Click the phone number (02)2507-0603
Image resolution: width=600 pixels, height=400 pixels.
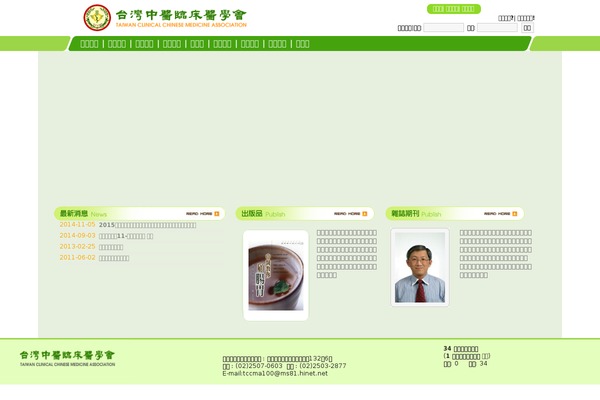259,366
